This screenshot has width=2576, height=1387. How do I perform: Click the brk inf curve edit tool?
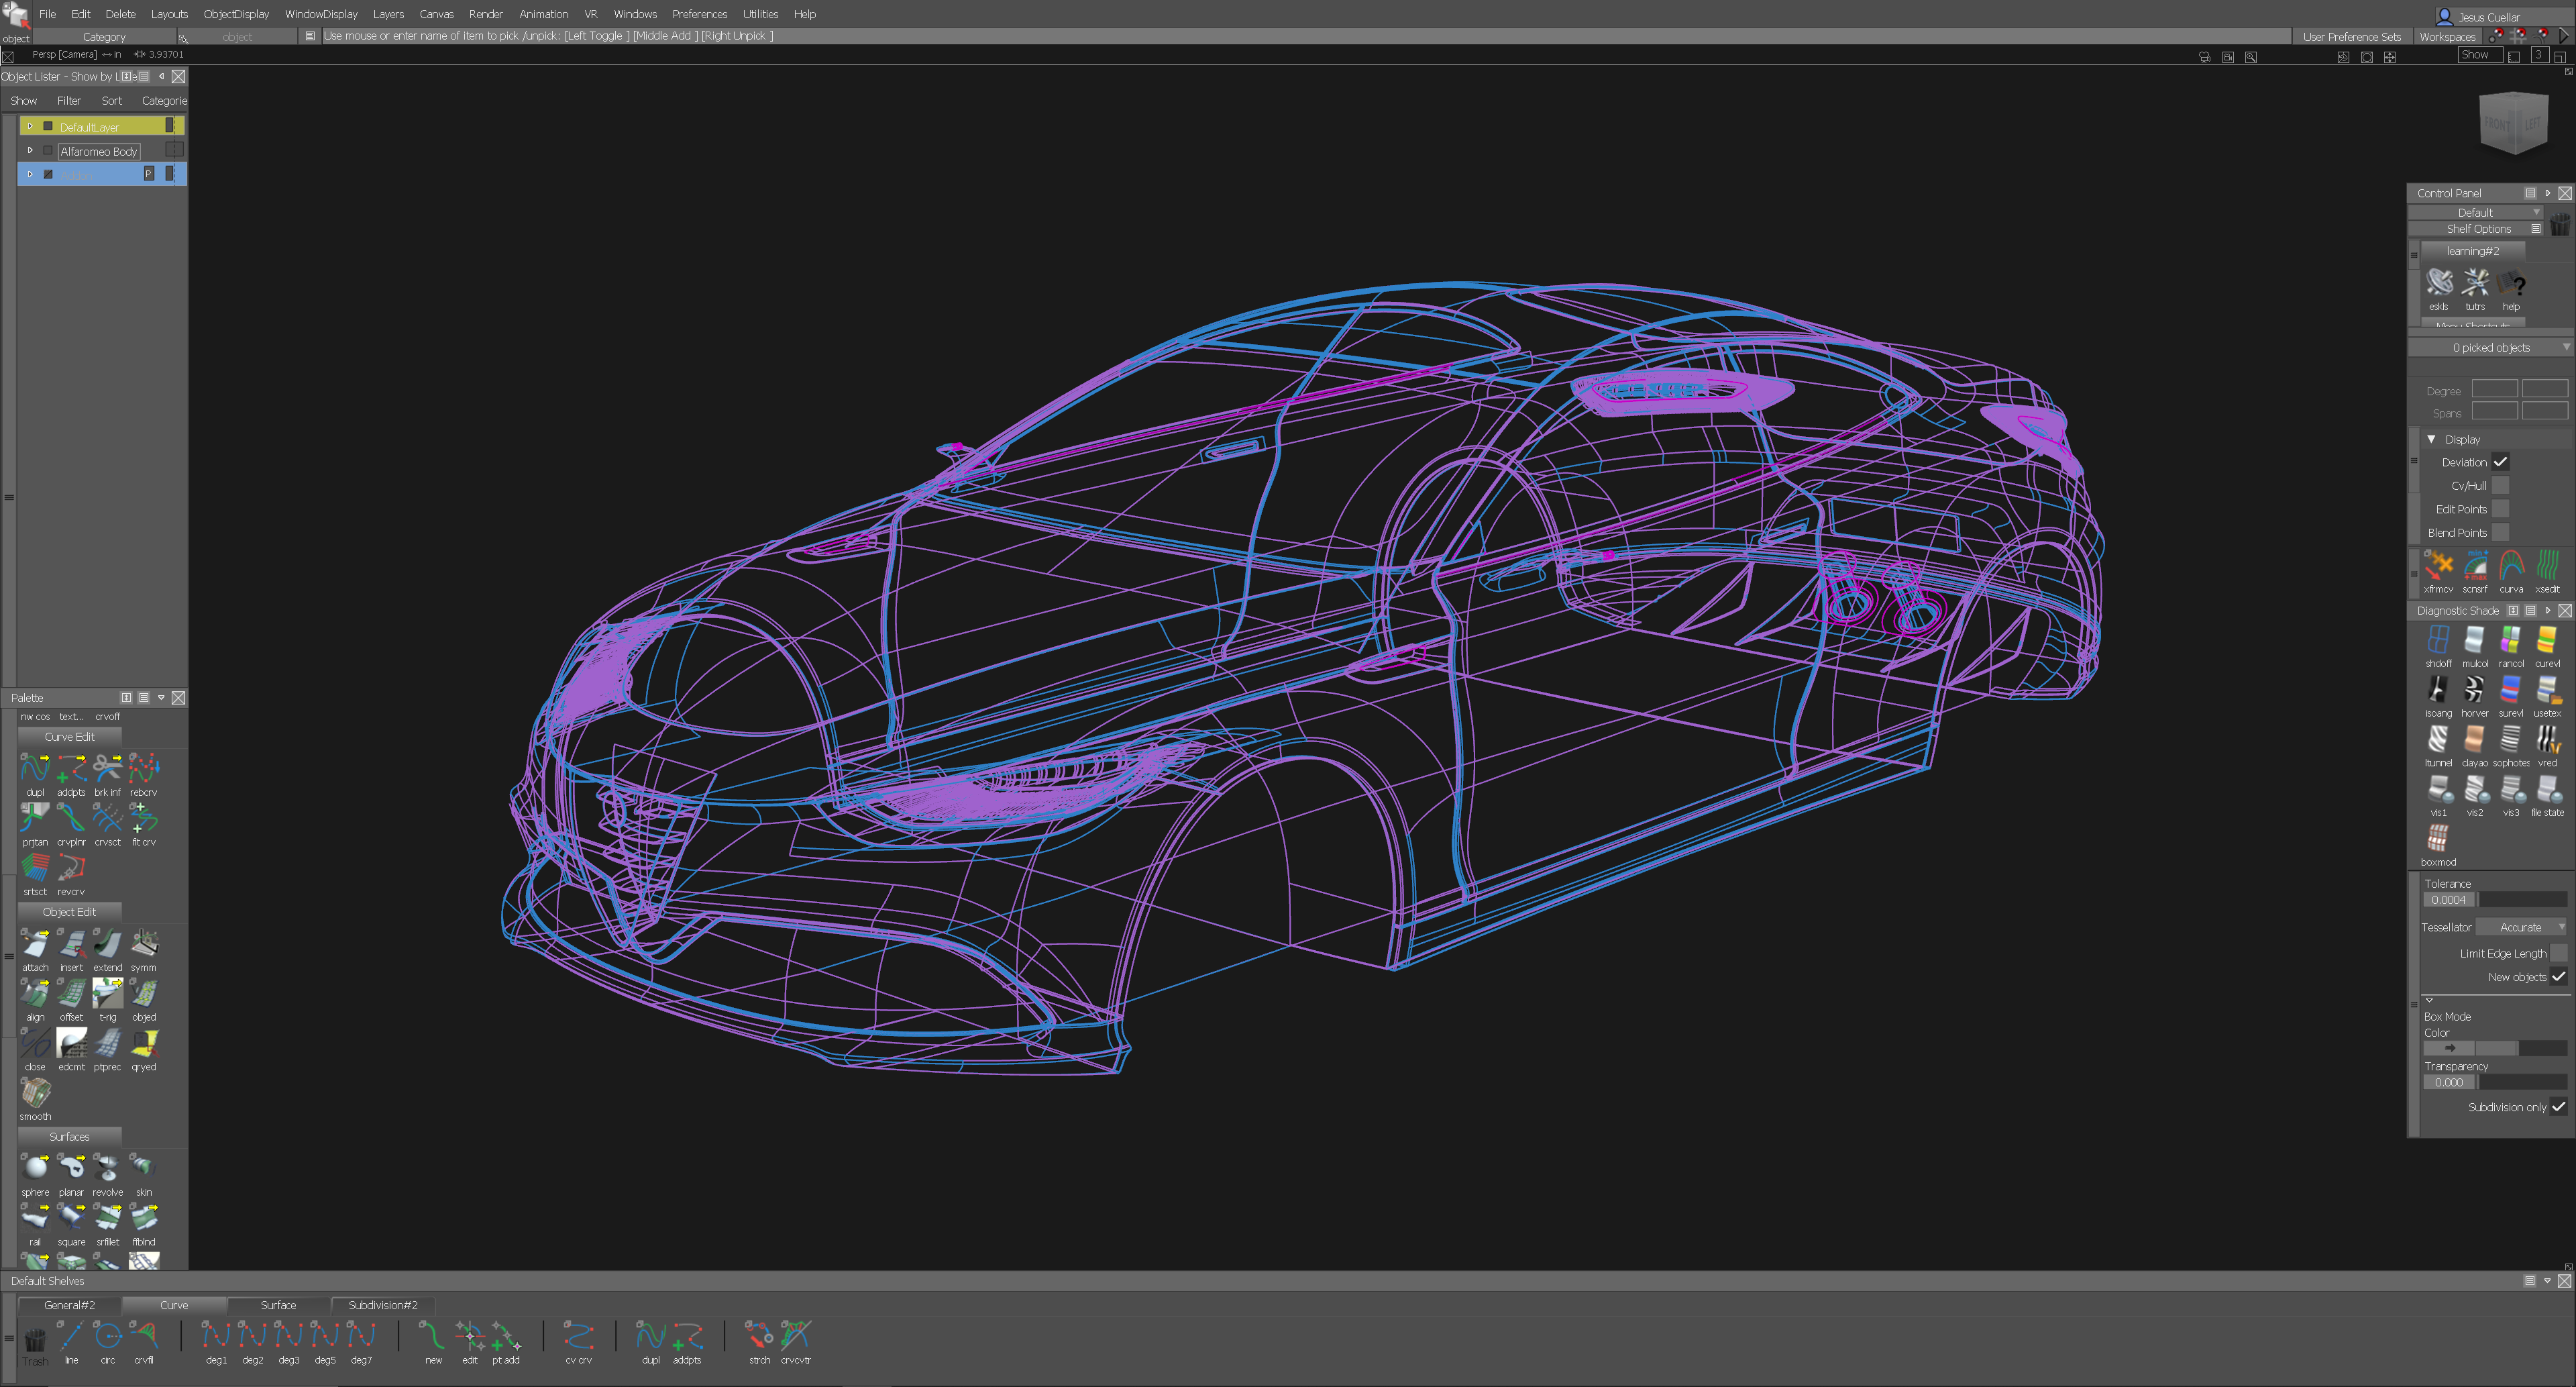point(107,769)
